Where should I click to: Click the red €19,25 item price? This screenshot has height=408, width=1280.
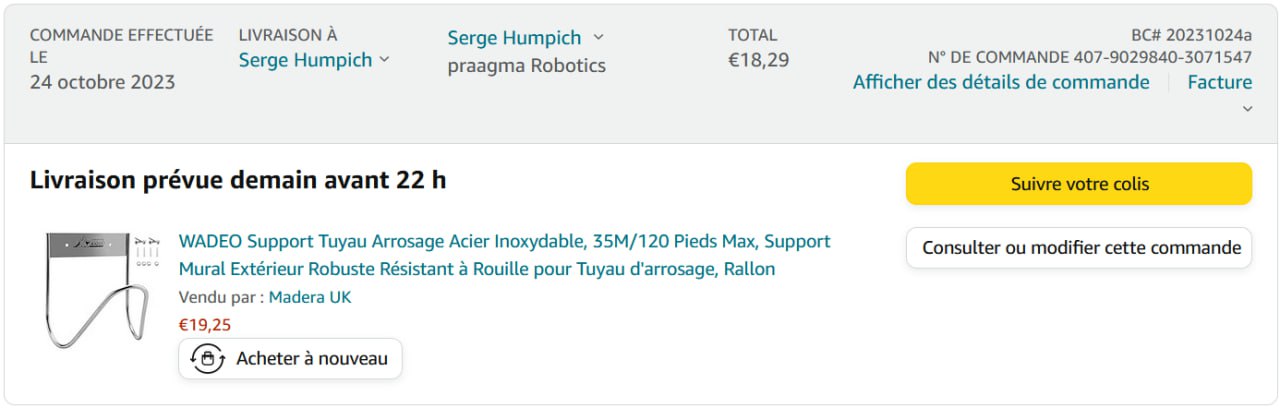click(x=205, y=324)
